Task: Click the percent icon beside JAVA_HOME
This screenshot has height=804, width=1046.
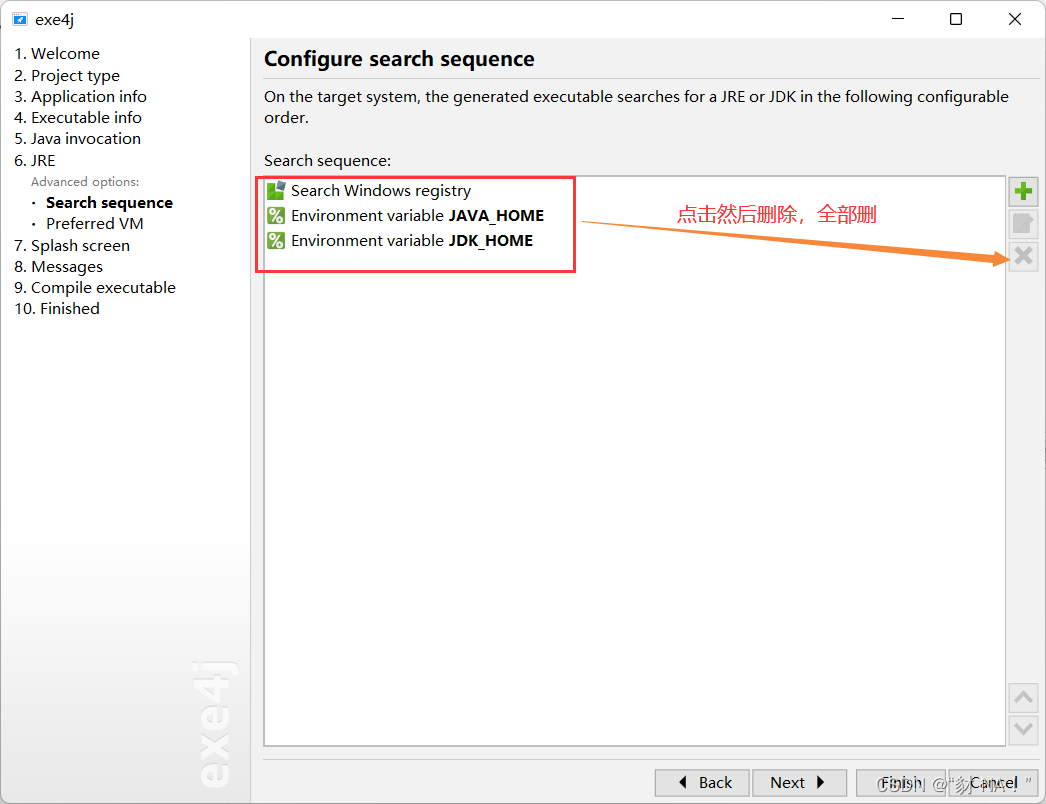Action: (x=275, y=215)
